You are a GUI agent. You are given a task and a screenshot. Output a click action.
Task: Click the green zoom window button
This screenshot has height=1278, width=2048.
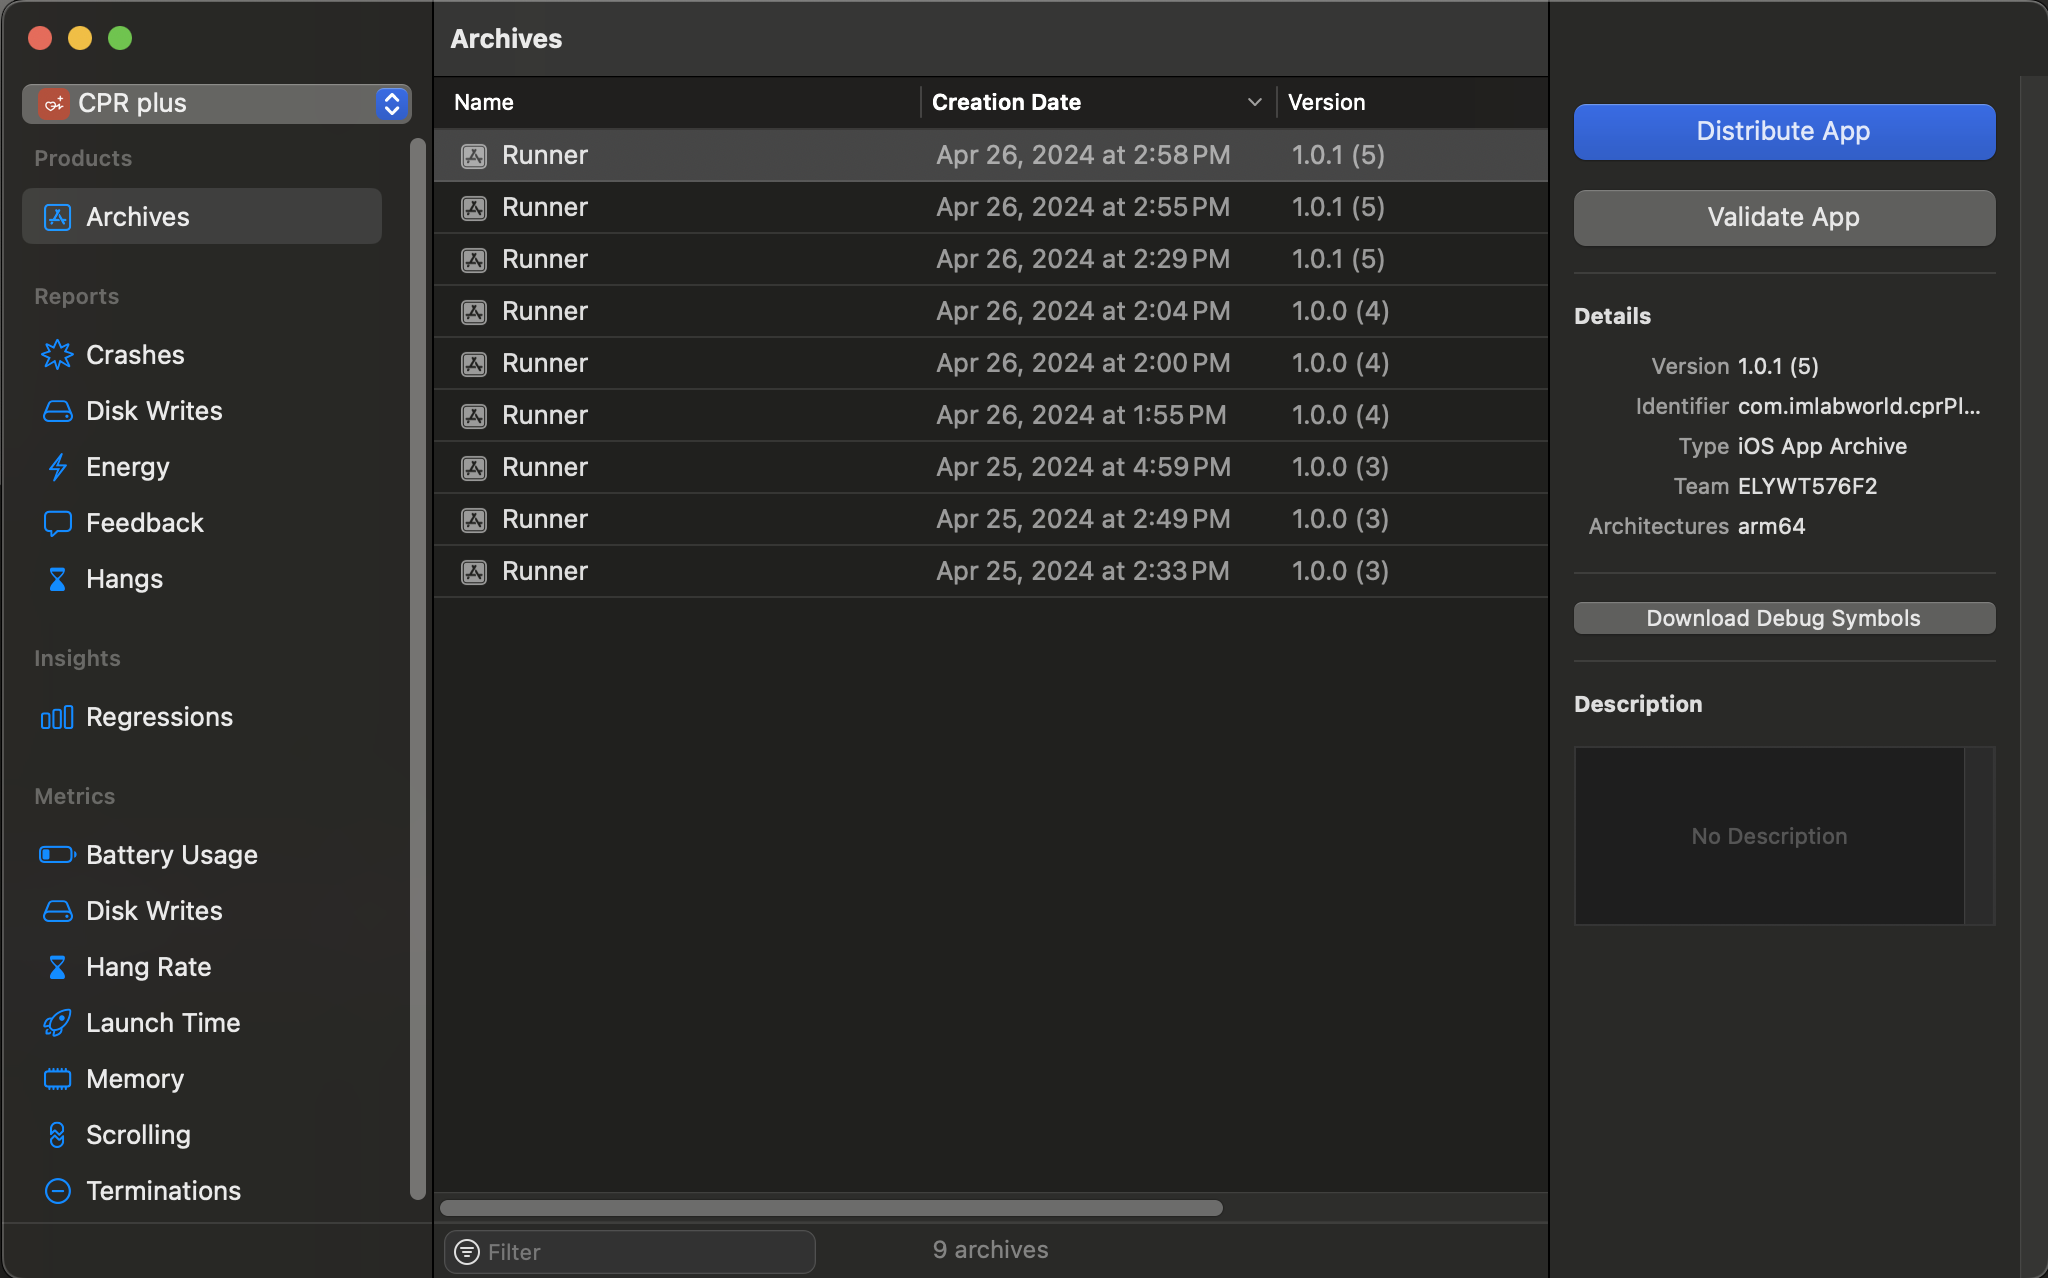(x=120, y=38)
